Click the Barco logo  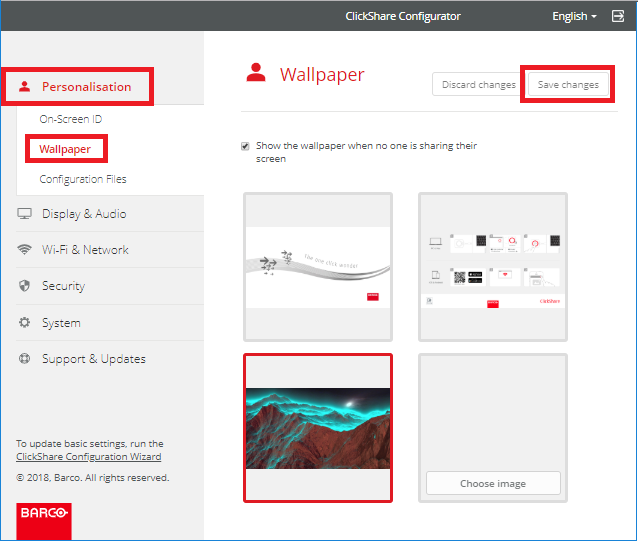44,521
